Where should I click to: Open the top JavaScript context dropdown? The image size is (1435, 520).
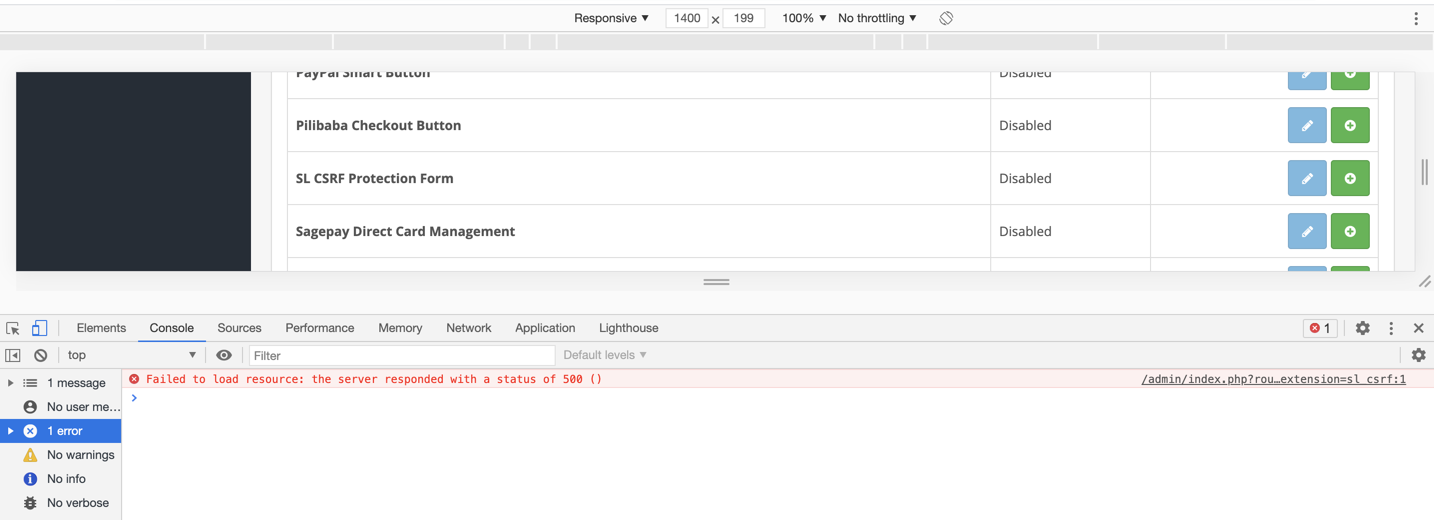pos(131,355)
